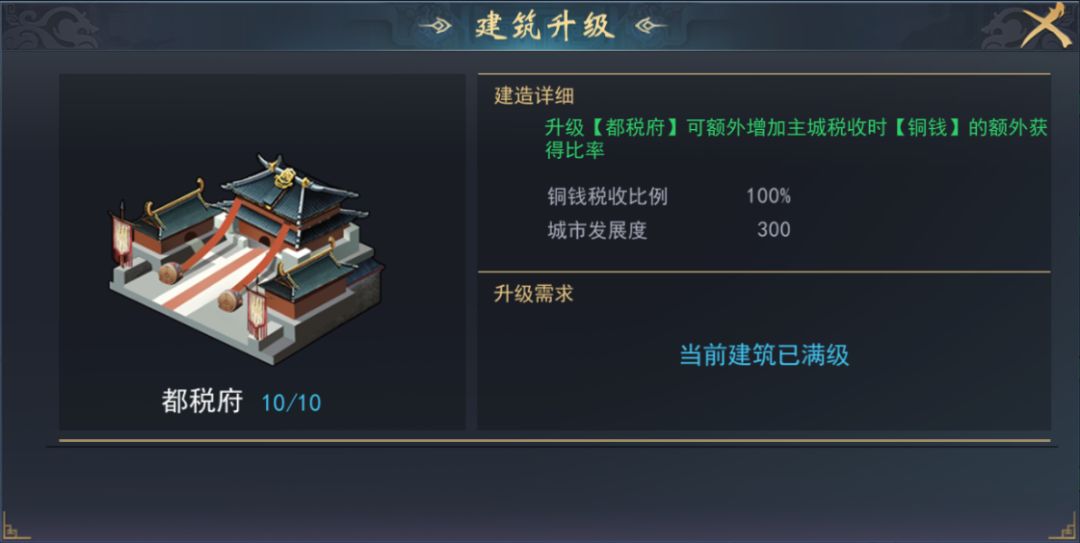Click the ornament right of the title
The width and height of the screenshot is (1080, 543).
click(x=651, y=26)
